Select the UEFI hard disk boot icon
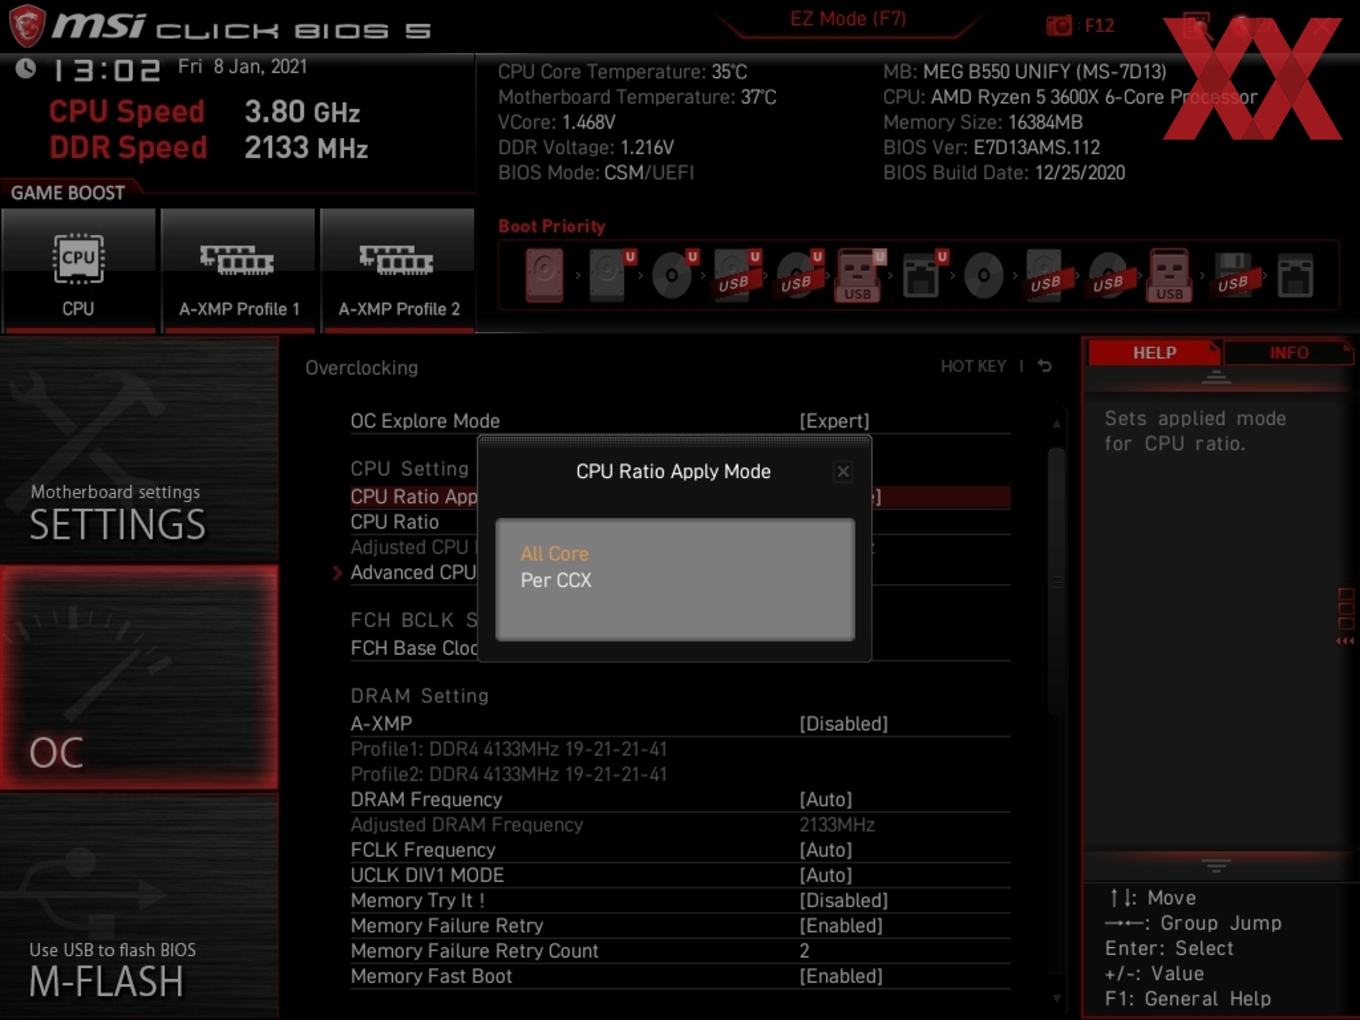The width and height of the screenshot is (1360, 1020). click(609, 276)
